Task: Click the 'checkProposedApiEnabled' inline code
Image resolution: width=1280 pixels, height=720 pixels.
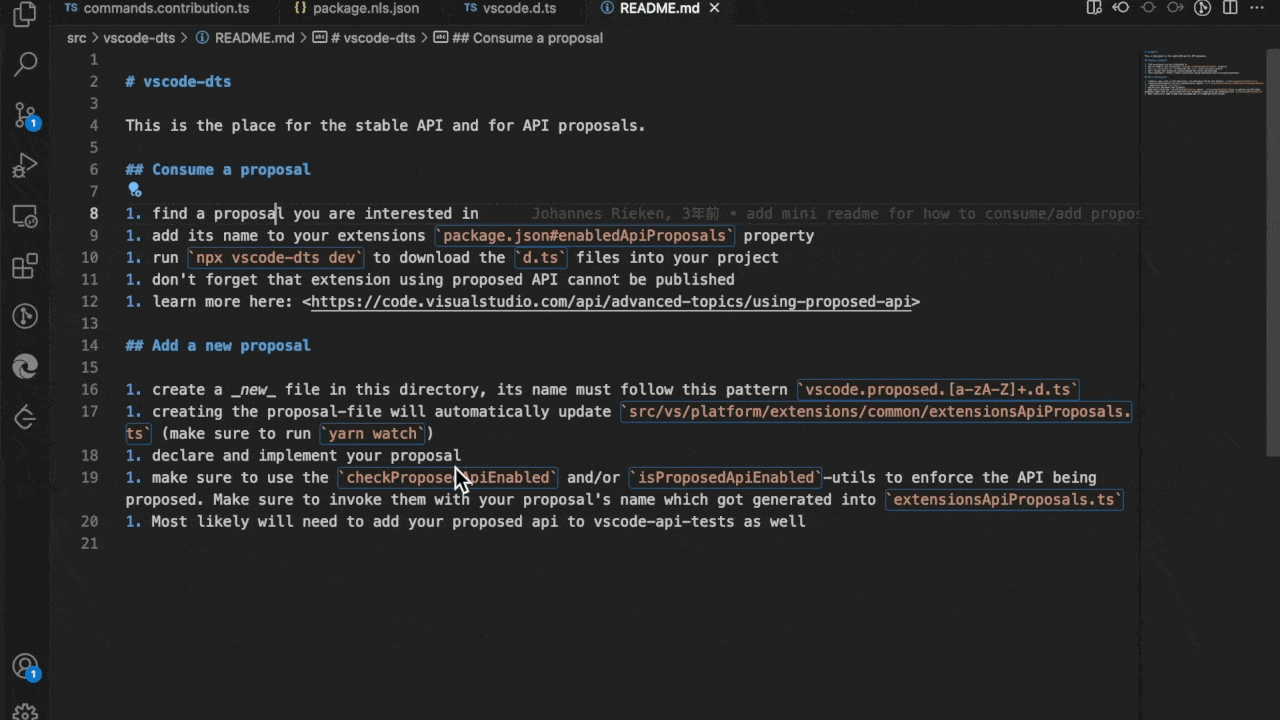Action: pyautogui.click(x=448, y=477)
